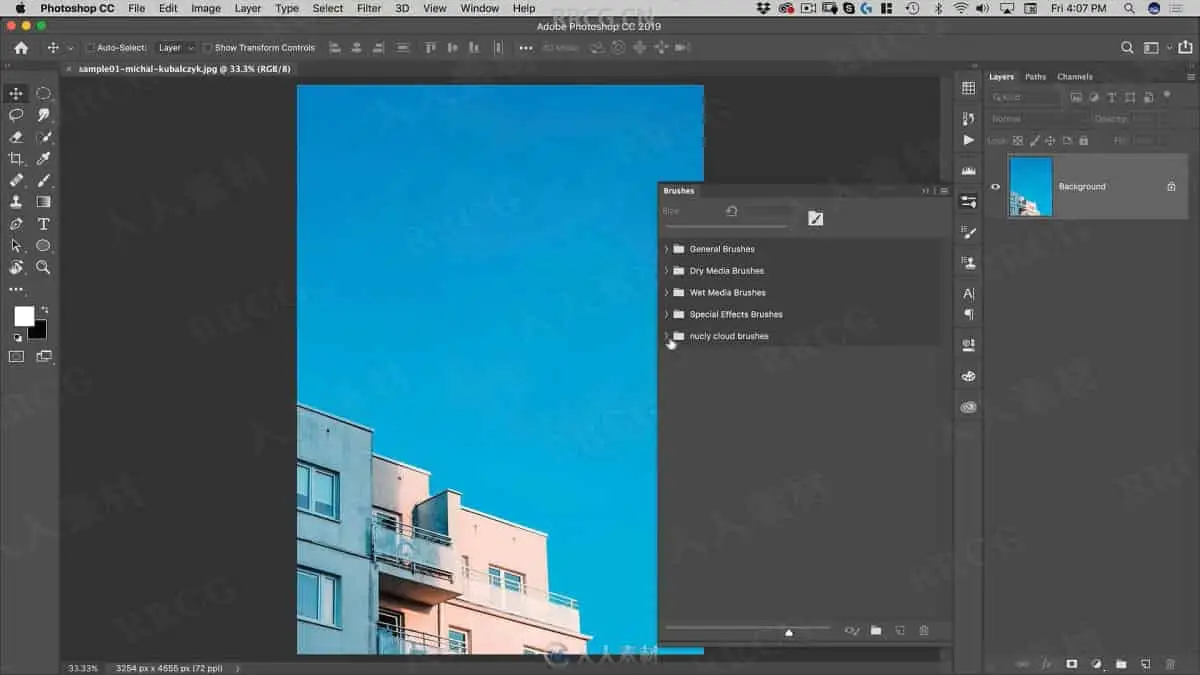Expand nucly cloud brushes folder
The width and height of the screenshot is (1200, 675).
666,336
